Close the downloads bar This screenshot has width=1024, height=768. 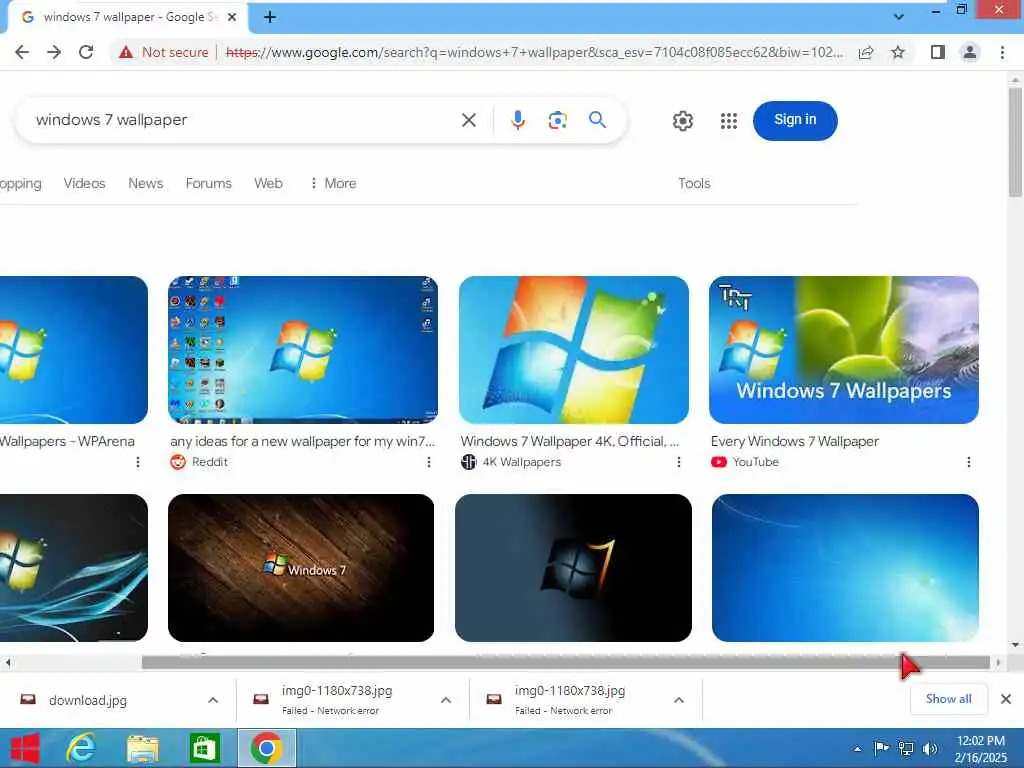tap(1006, 699)
